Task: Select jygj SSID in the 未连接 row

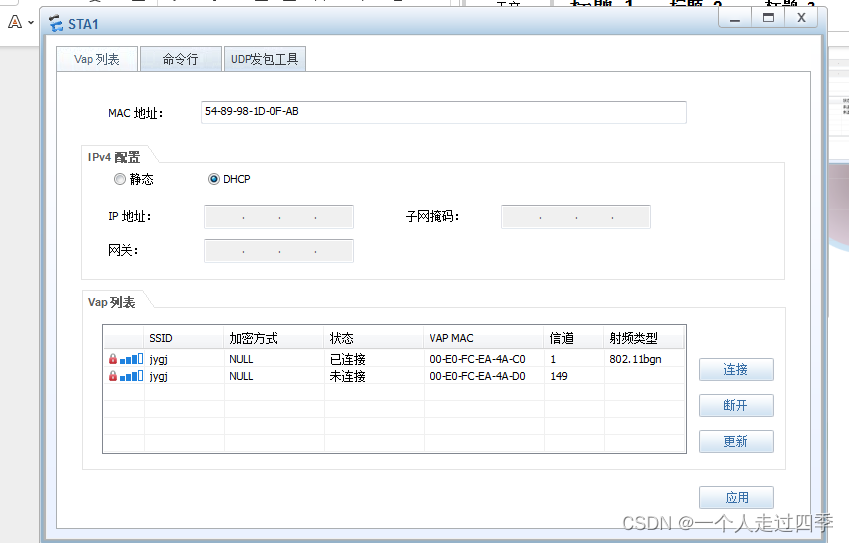Action: (159, 376)
